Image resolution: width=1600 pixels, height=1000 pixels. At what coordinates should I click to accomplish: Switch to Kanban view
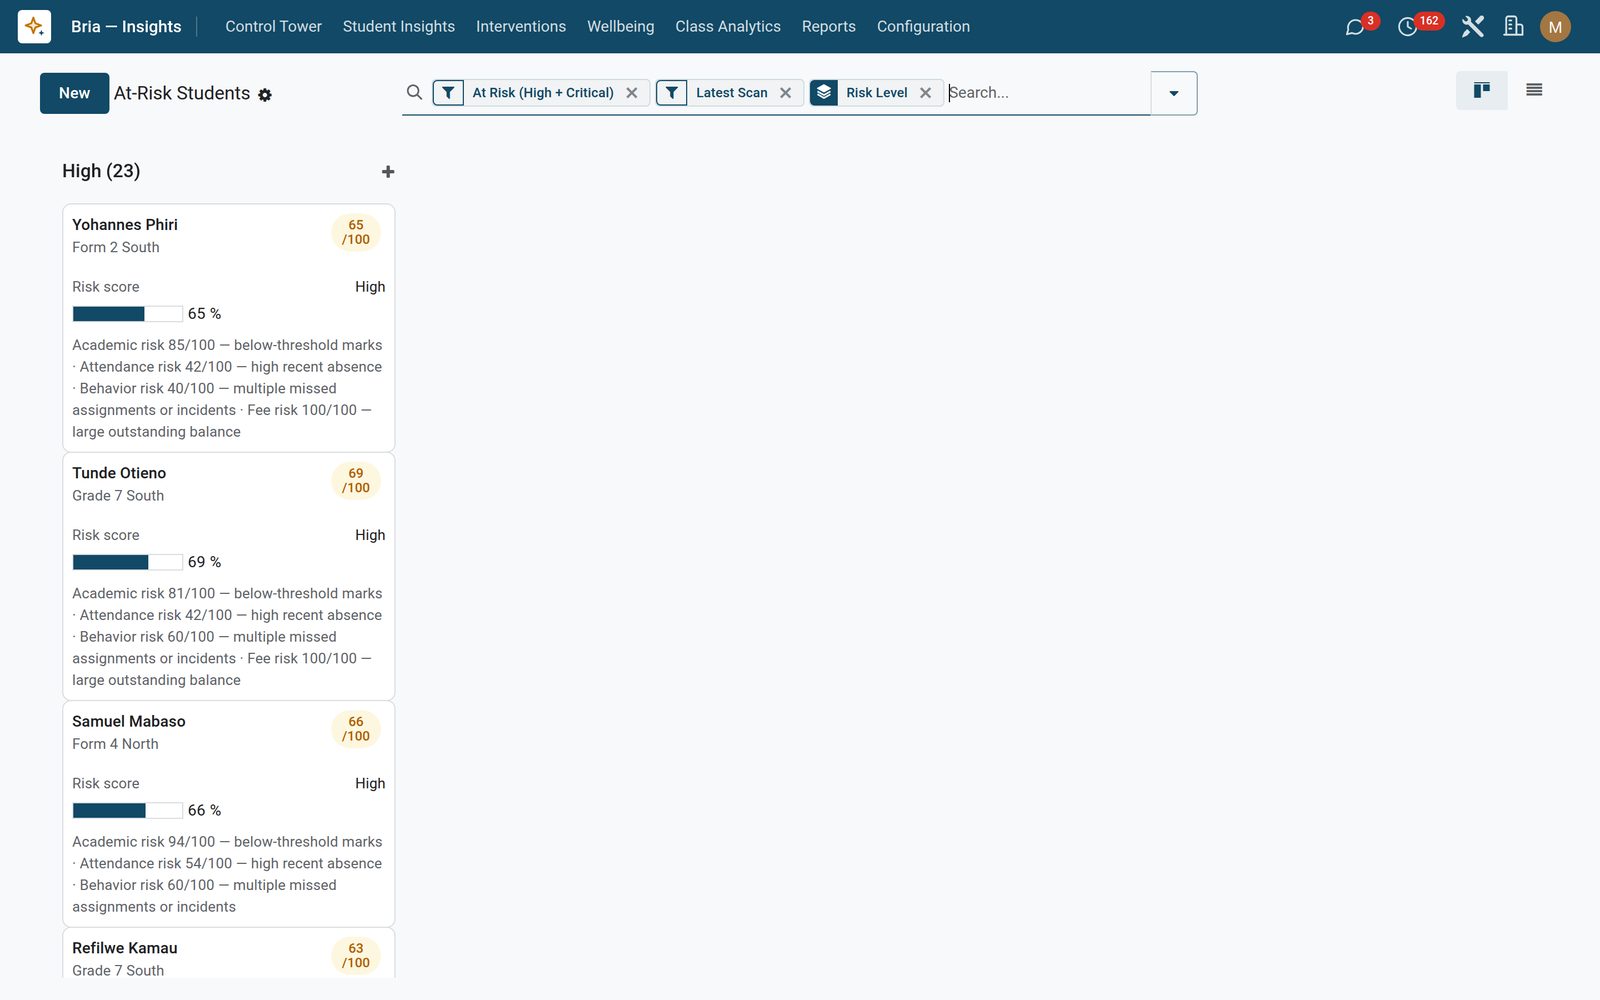pyautogui.click(x=1482, y=91)
